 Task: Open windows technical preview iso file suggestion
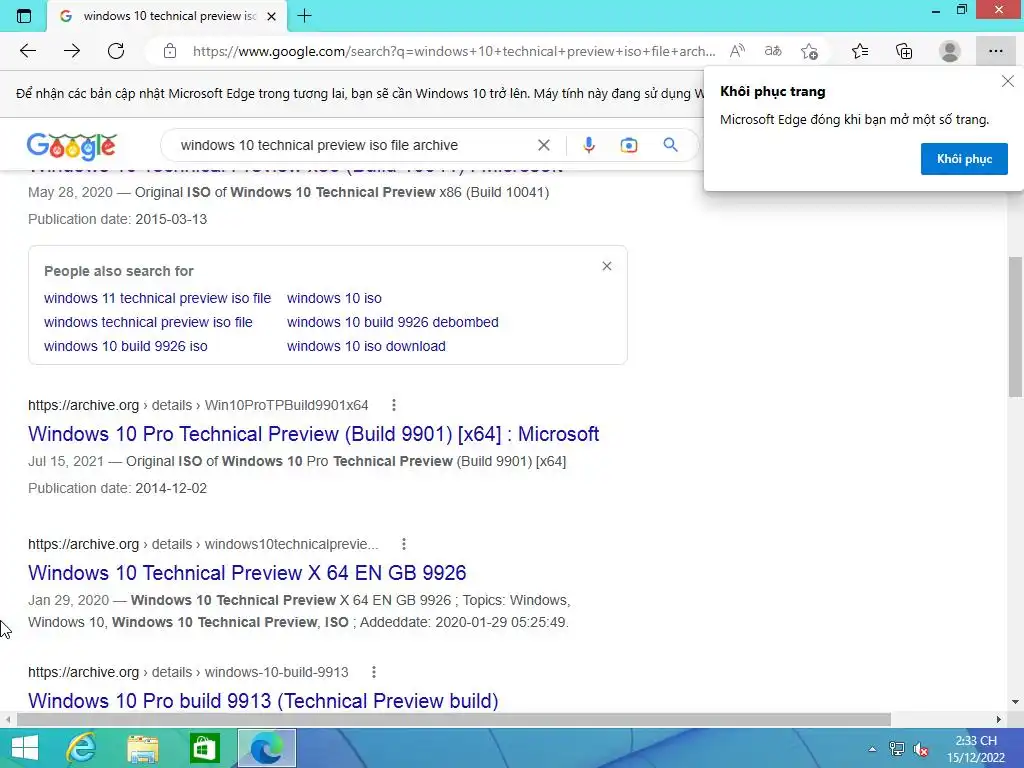pos(148,323)
